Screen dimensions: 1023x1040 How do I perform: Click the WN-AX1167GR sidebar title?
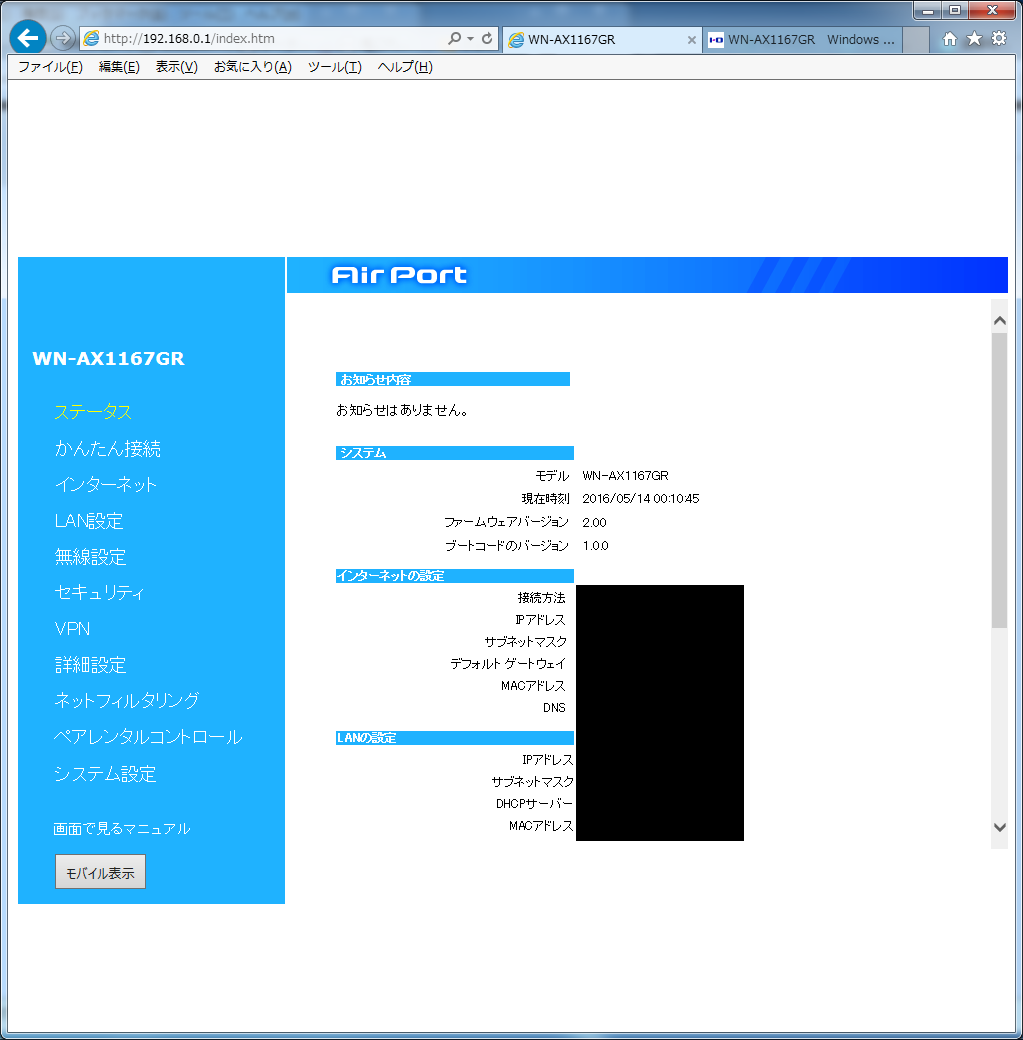(x=108, y=359)
